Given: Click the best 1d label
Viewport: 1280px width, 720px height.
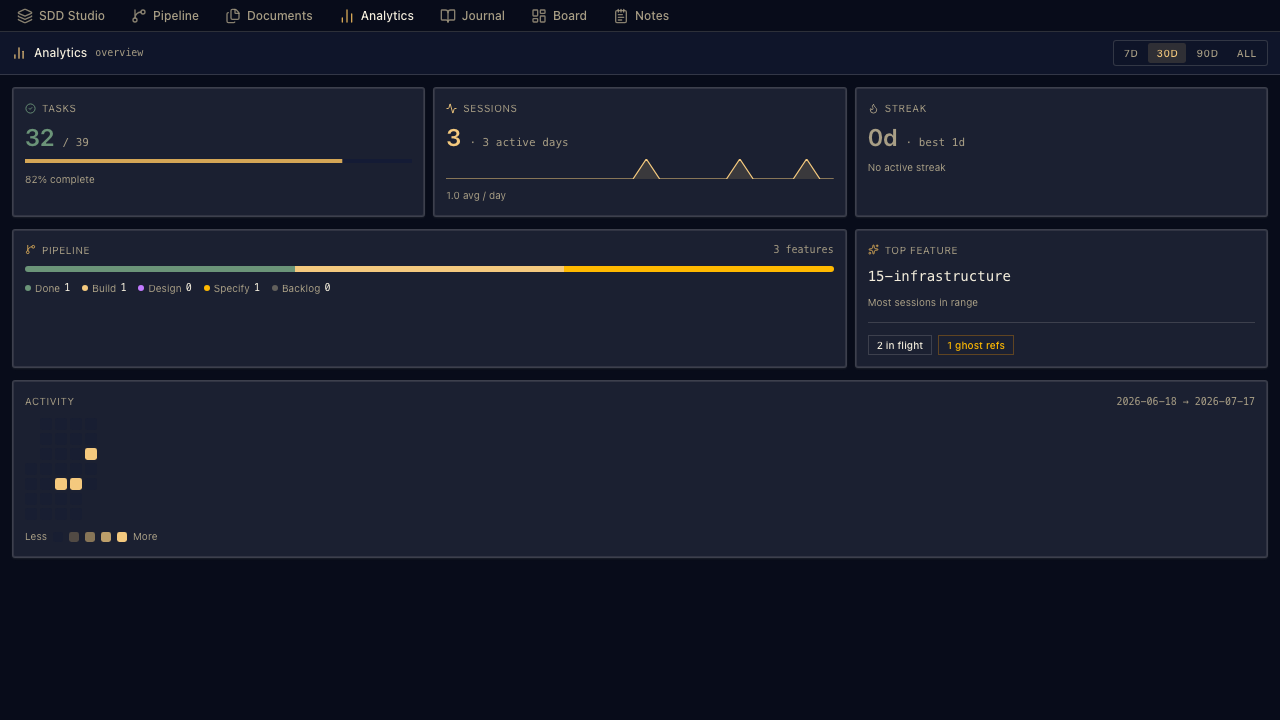Looking at the screenshot, I should pyautogui.click(x=942, y=142).
